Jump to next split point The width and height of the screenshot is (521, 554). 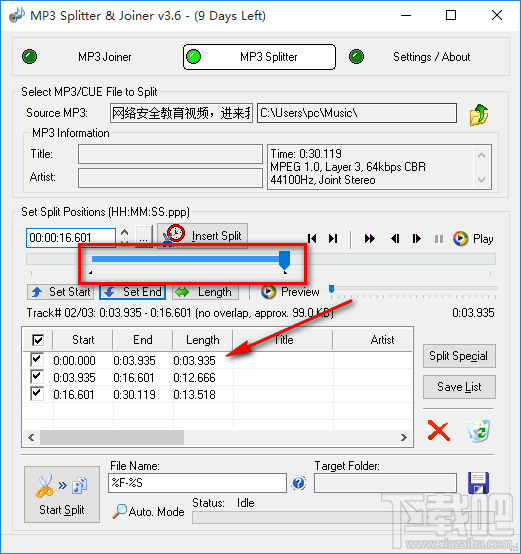point(333,239)
